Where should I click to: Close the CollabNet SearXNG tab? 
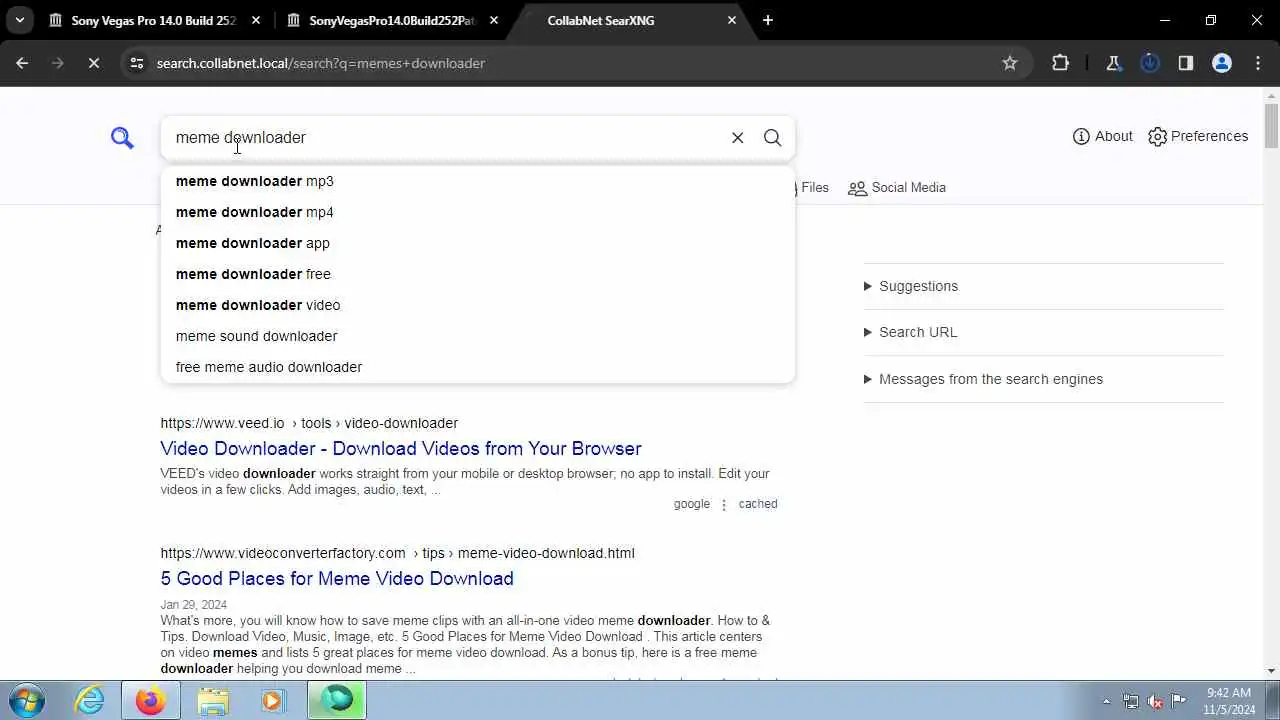[x=732, y=20]
